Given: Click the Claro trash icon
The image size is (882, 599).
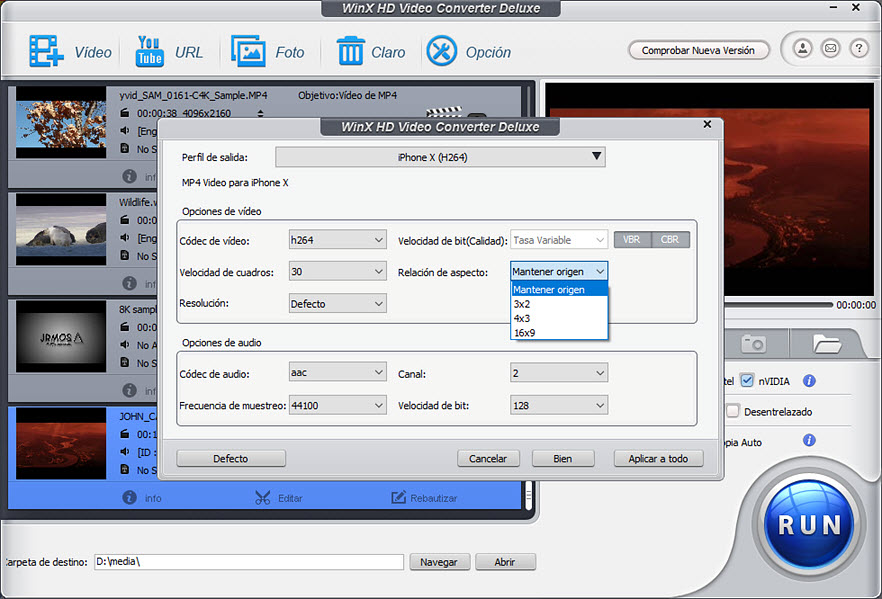Looking at the screenshot, I should [x=351, y=51].
